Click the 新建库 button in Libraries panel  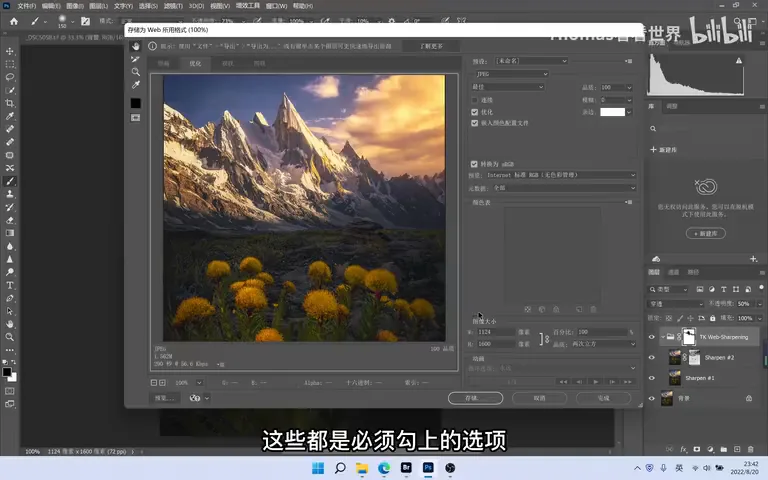706,234
